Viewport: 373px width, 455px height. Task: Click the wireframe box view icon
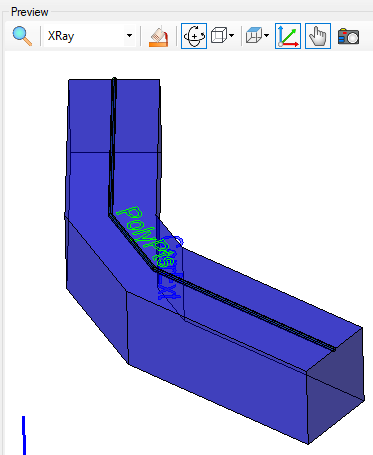point(219,36)
